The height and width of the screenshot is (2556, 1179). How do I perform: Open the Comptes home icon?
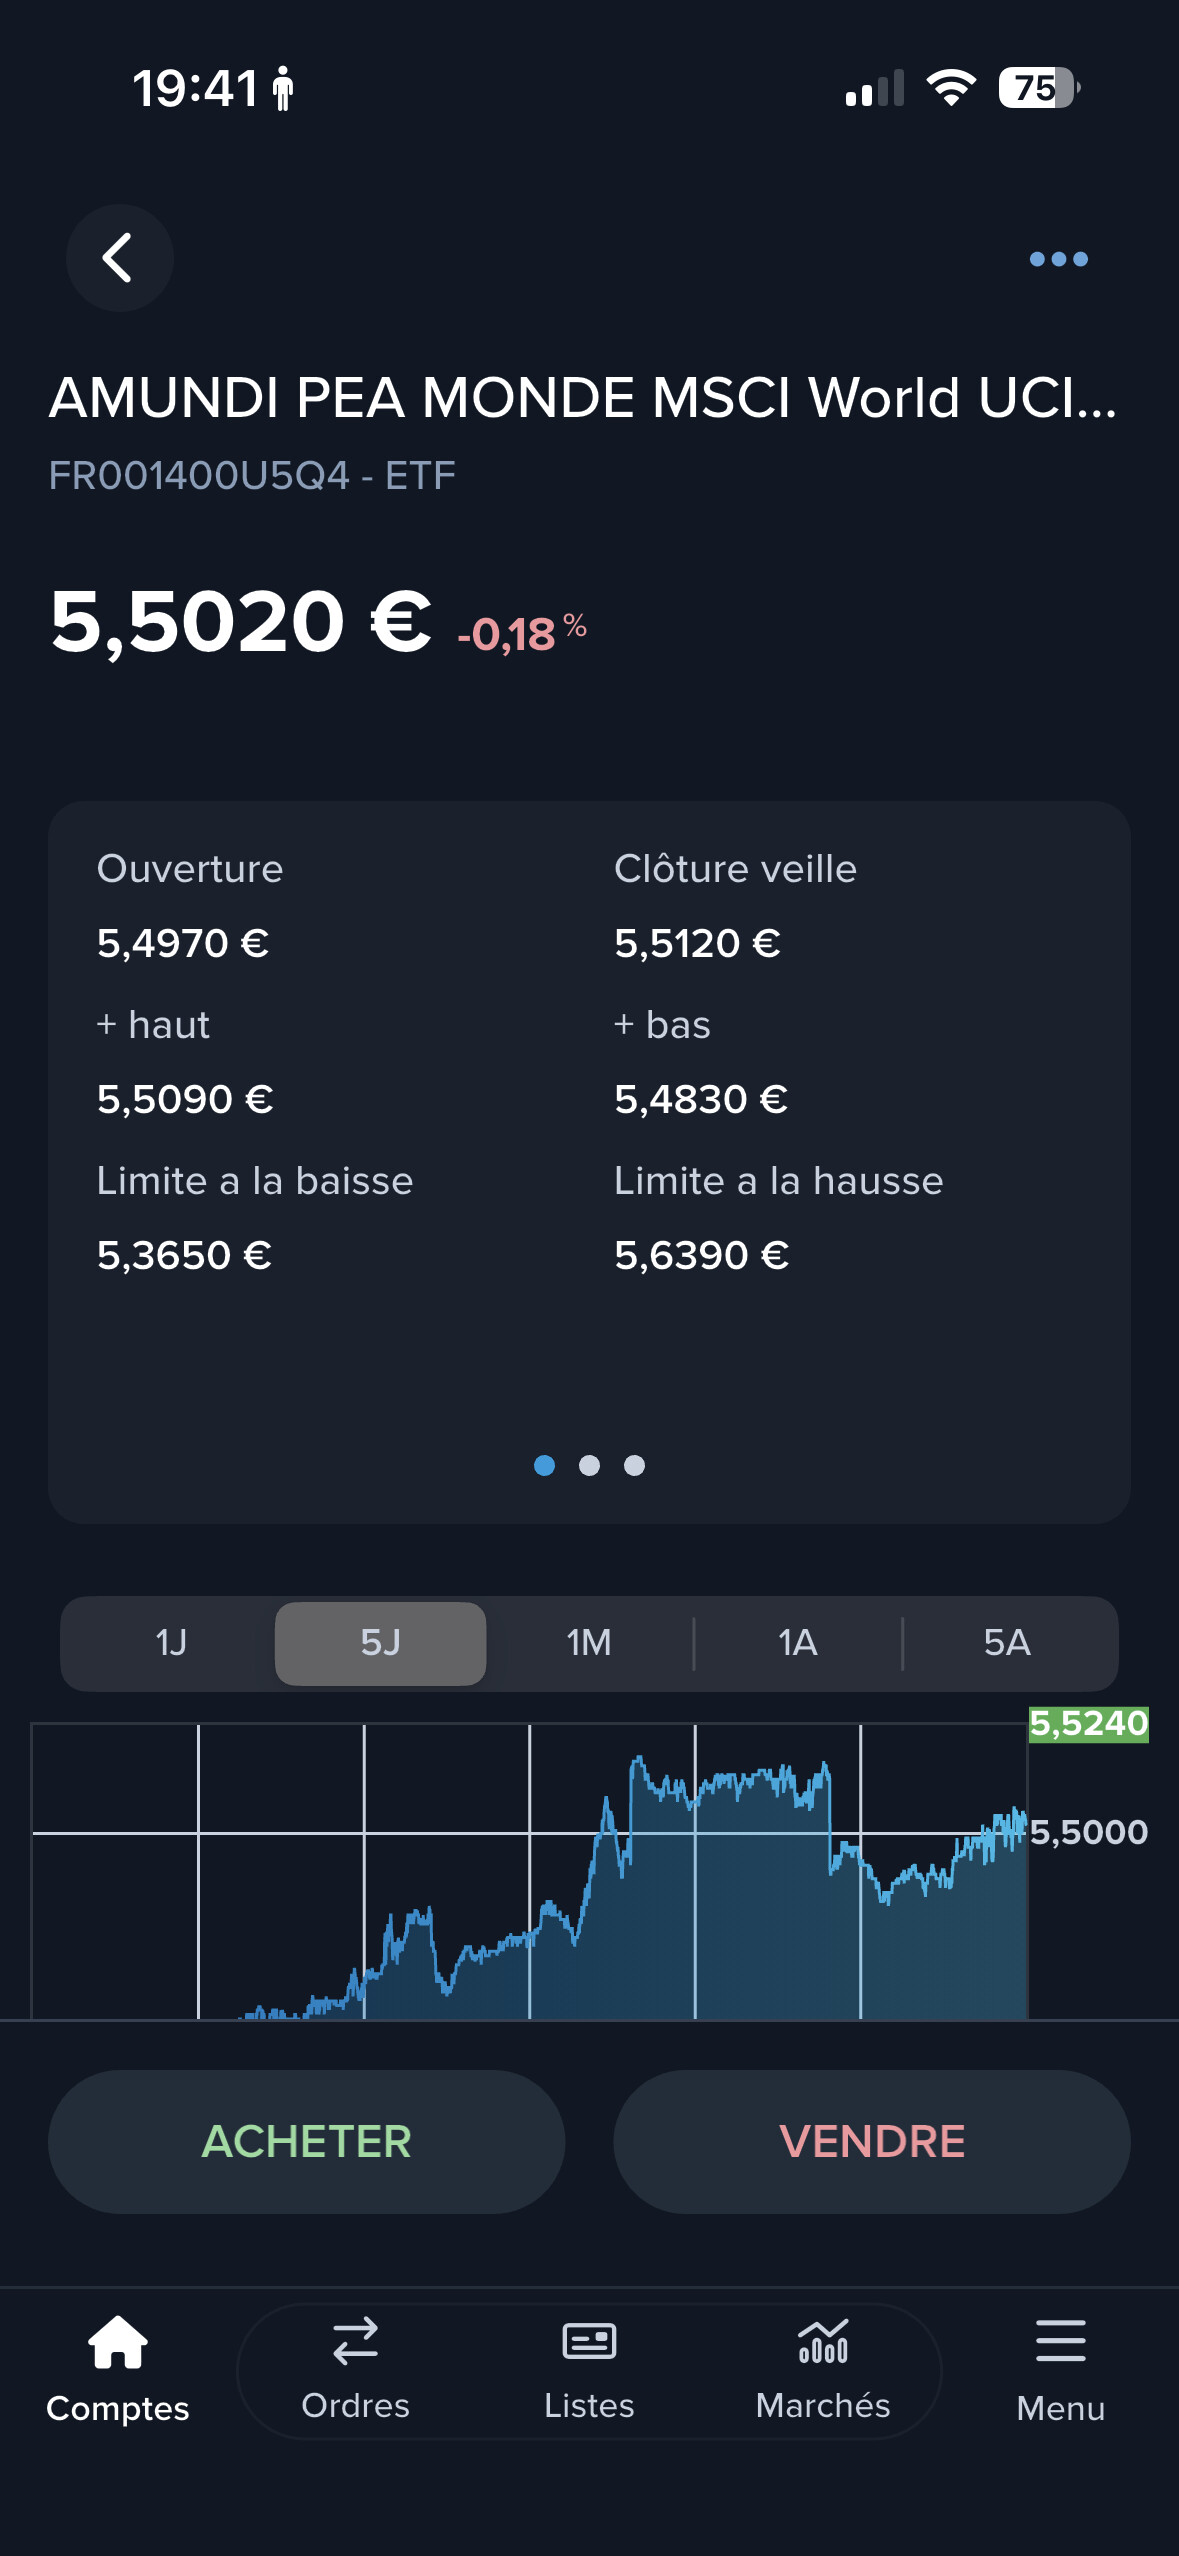pos(118,2343)
